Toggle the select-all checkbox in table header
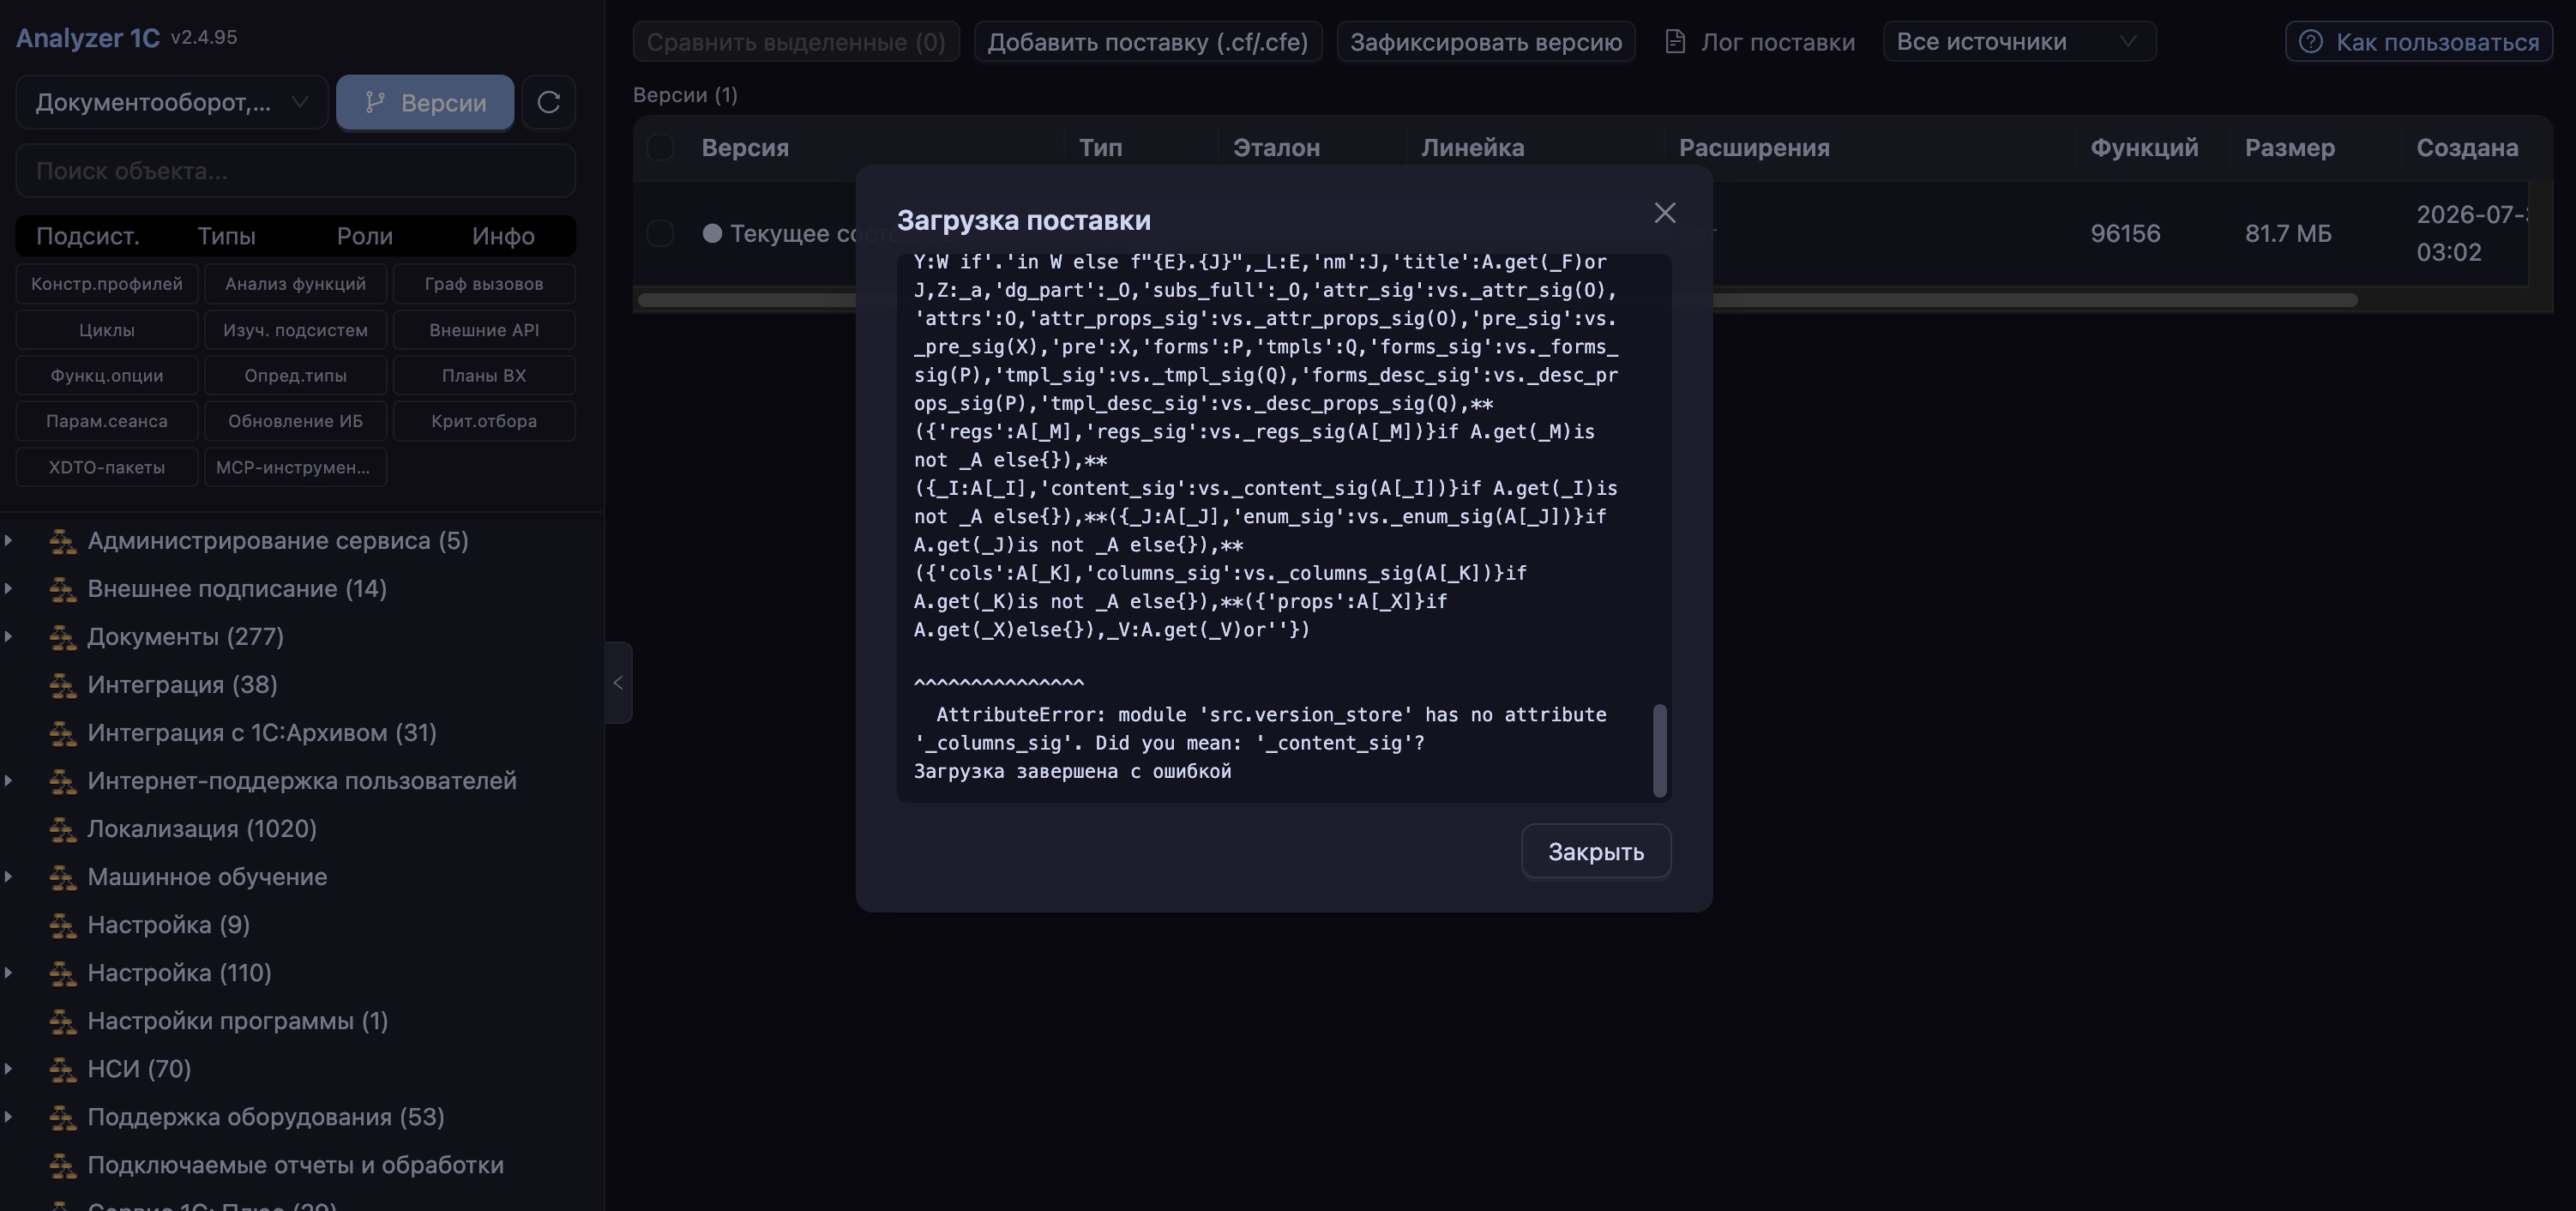Screen dimensions: 2576x1211 pos(660,148)
